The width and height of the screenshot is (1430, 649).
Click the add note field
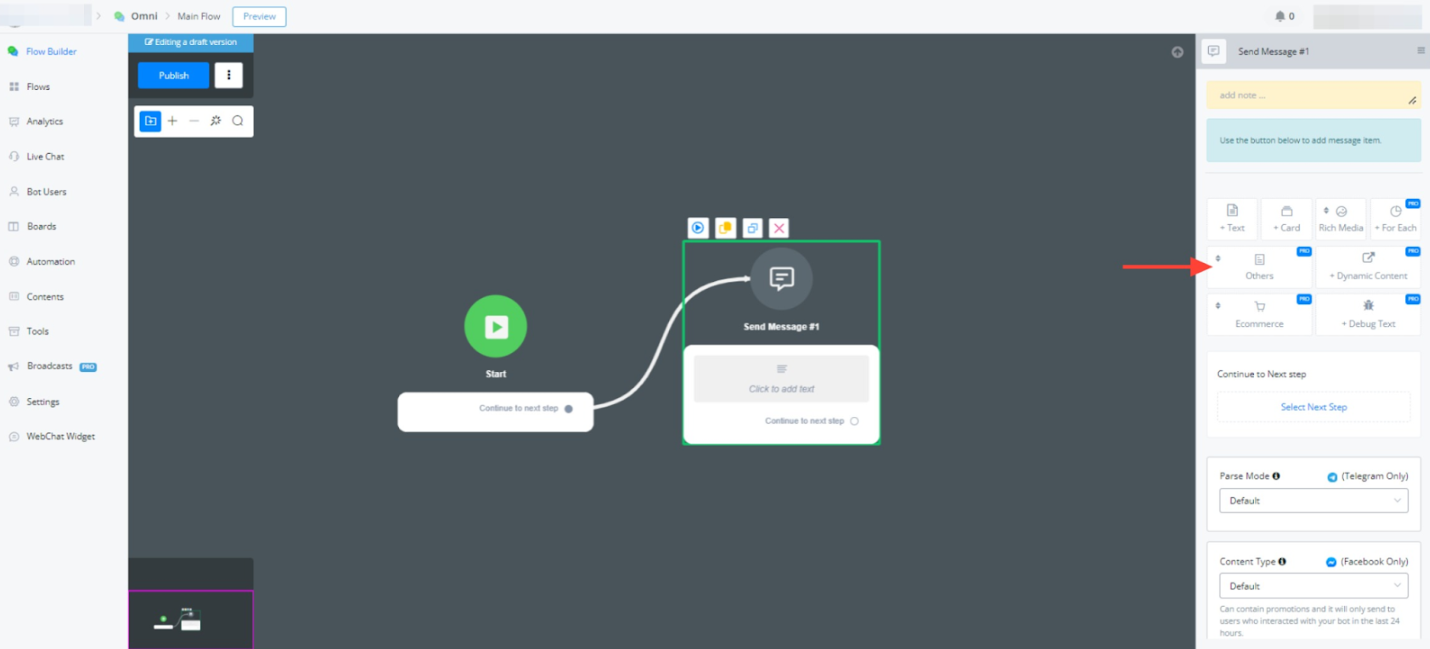click(x=1312, y=96)
